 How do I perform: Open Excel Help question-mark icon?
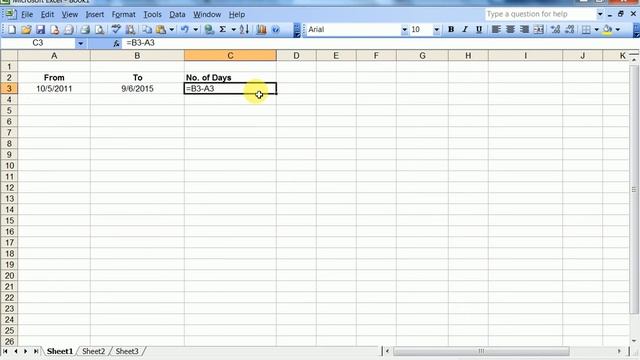click(276, 29)
